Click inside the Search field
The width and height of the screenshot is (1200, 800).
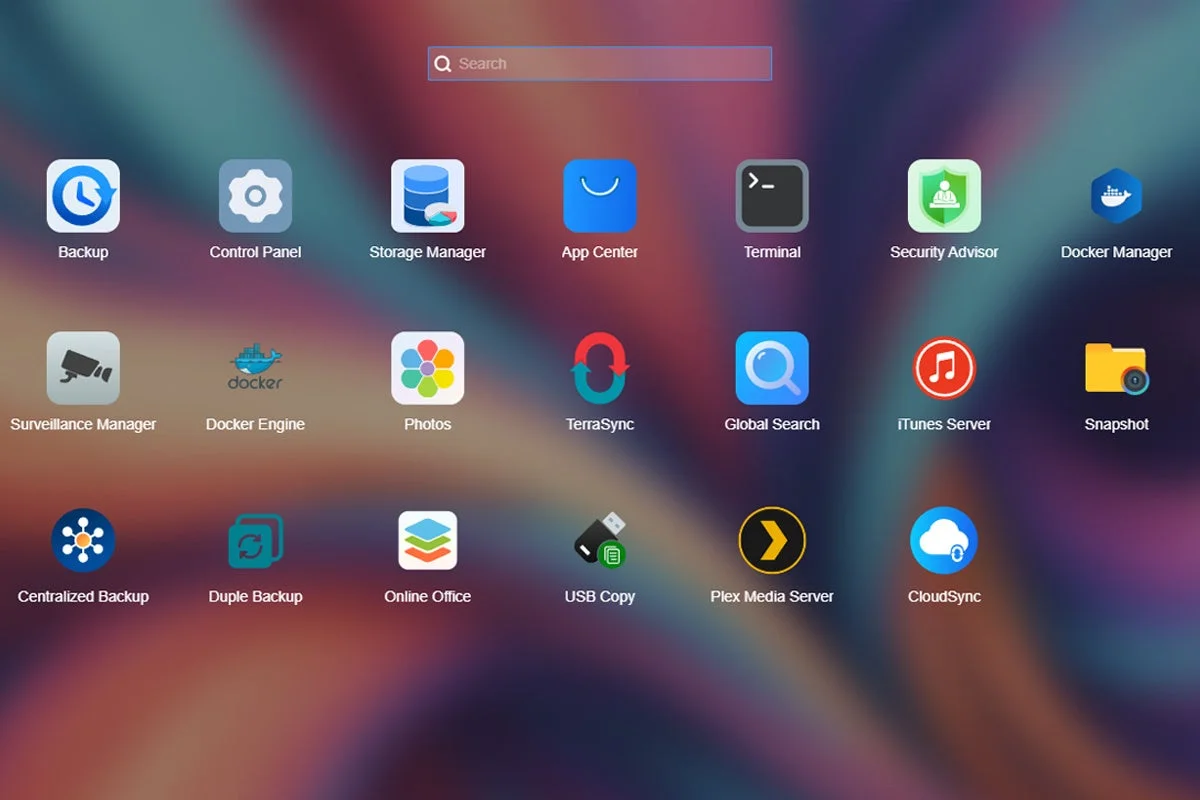[599, 63]
